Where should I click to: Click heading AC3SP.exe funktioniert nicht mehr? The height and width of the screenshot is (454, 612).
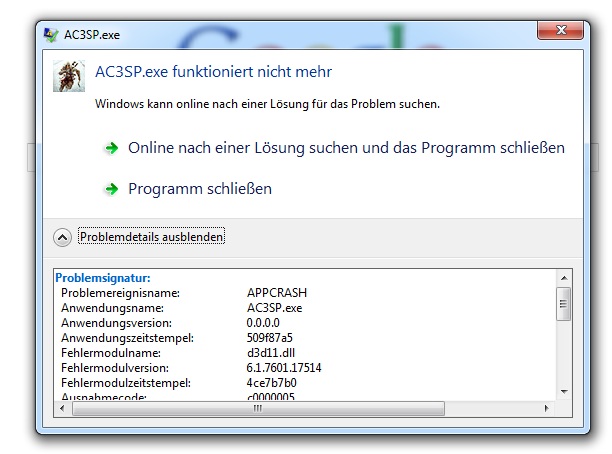(213, 72)
